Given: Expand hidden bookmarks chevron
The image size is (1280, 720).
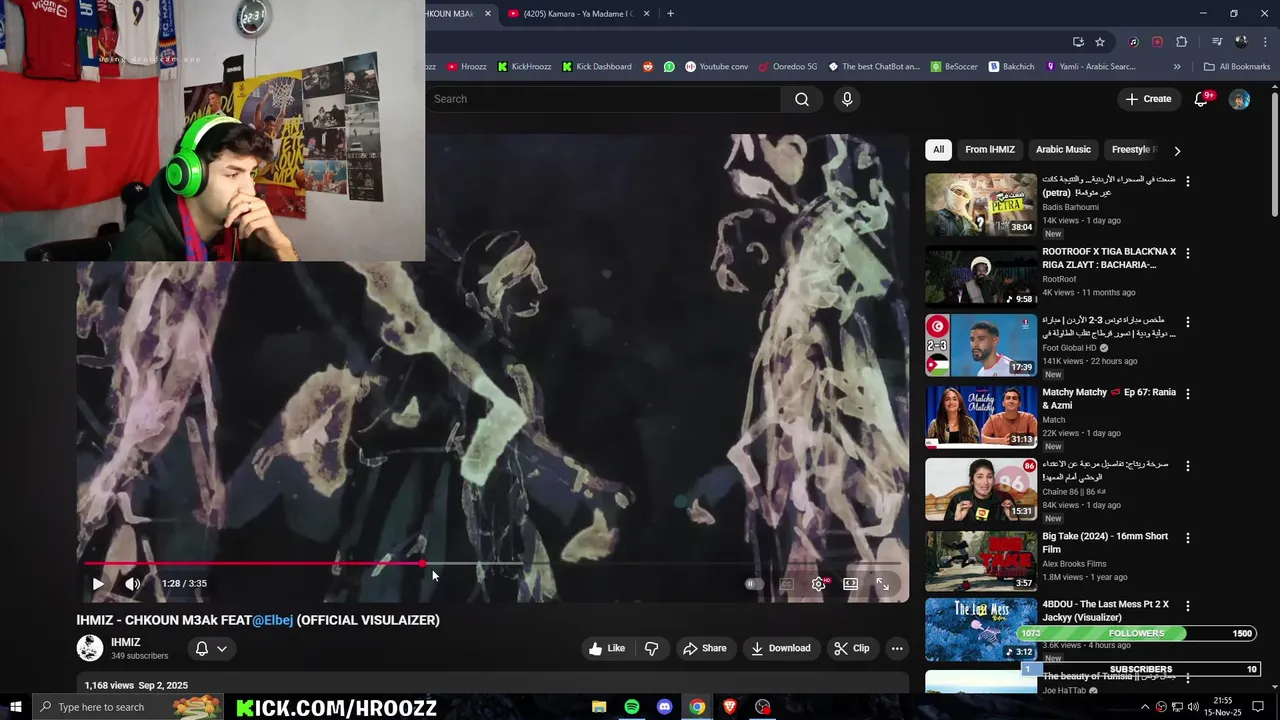Looking at the screenshot, I should coord(1177,67).
